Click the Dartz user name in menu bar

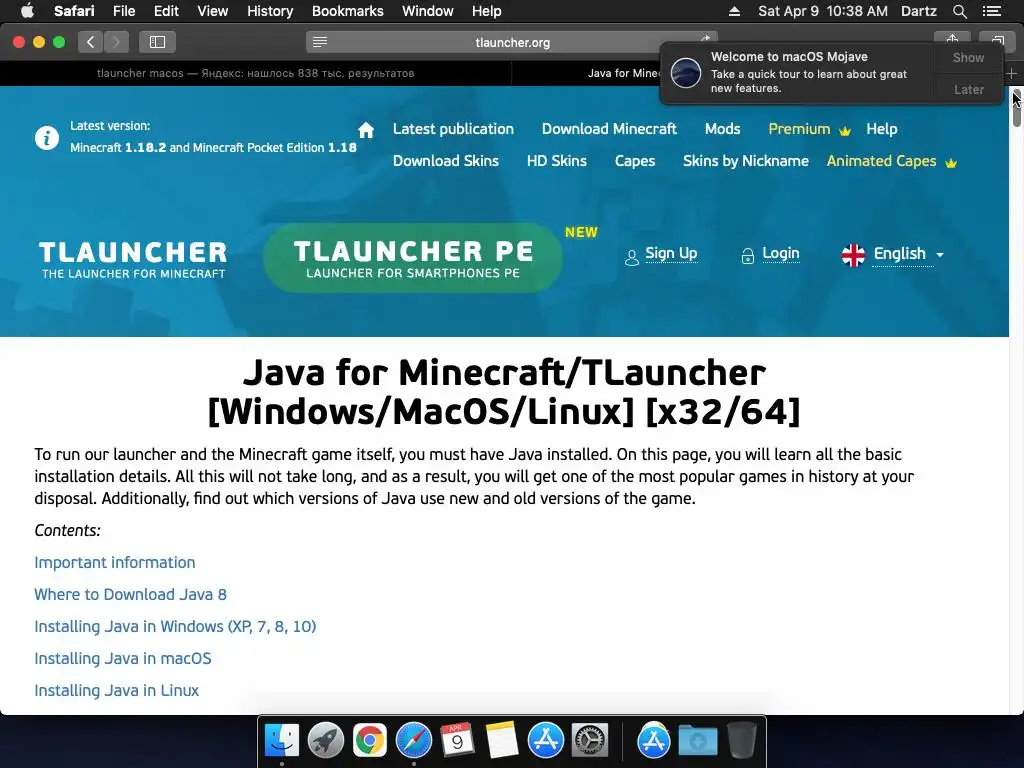pyautogui.click(x=918, y=11)
